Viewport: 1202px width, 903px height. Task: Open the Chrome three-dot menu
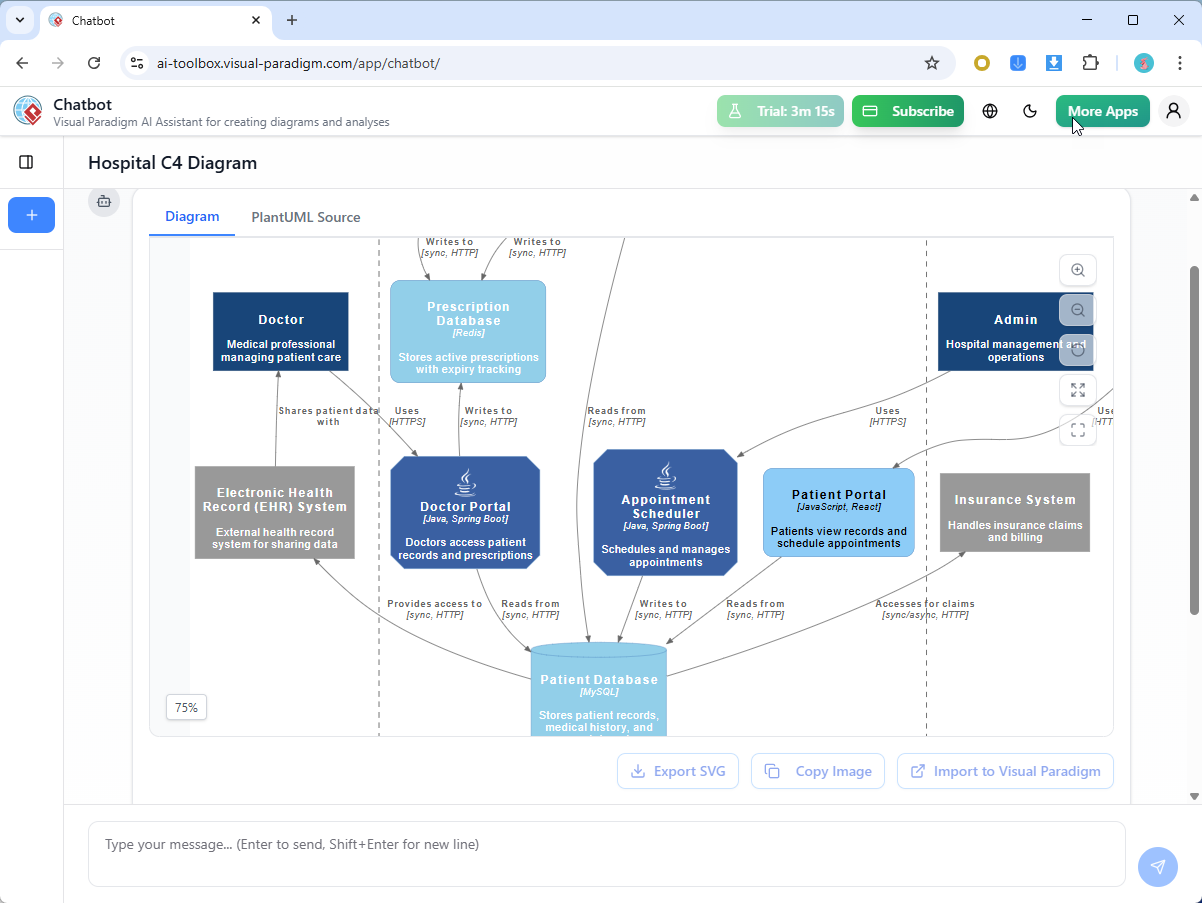[1182, 62]
